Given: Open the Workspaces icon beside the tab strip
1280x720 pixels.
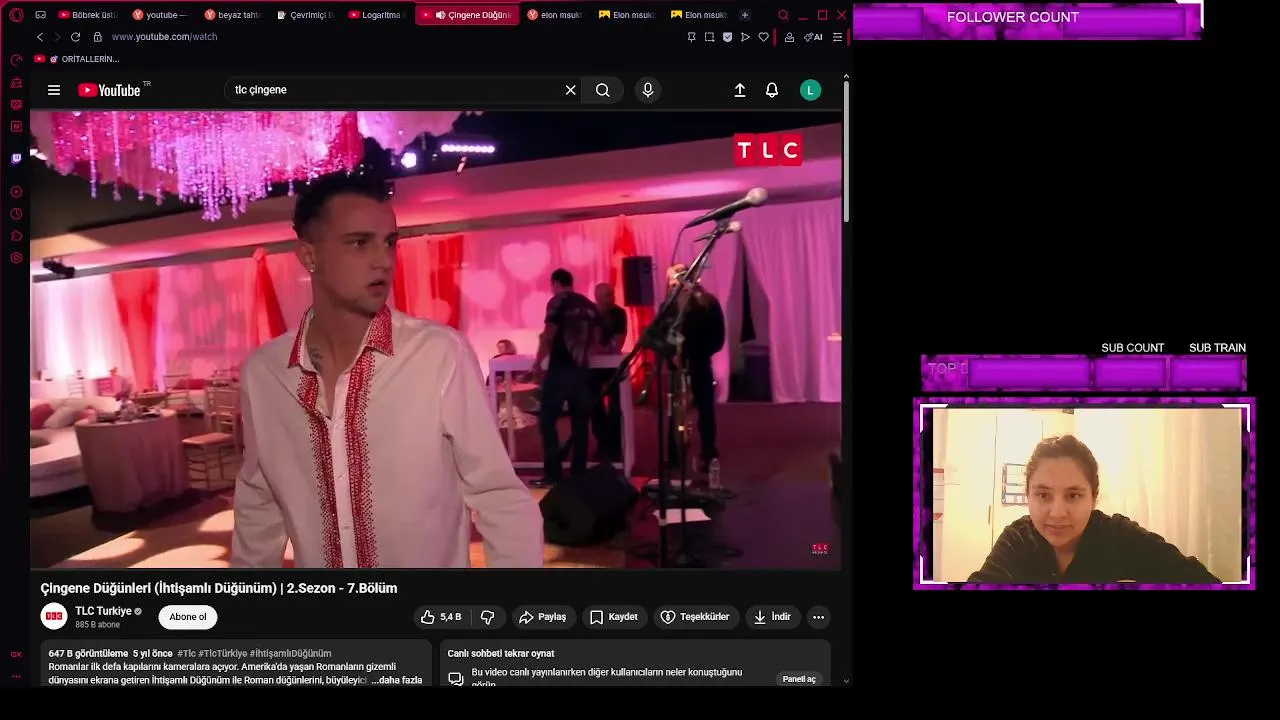Looking at the screenshot, I should 40,15.
